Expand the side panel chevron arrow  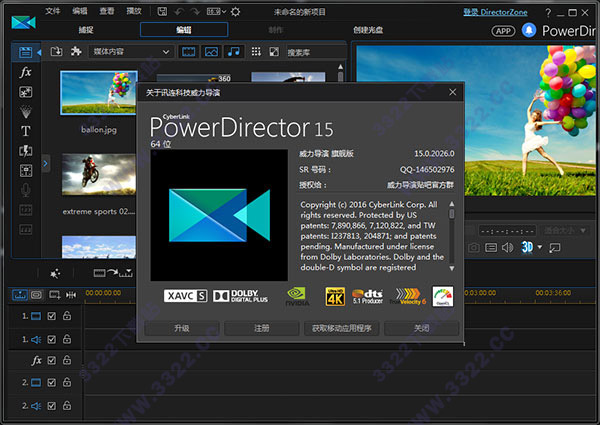click(45, 162)
